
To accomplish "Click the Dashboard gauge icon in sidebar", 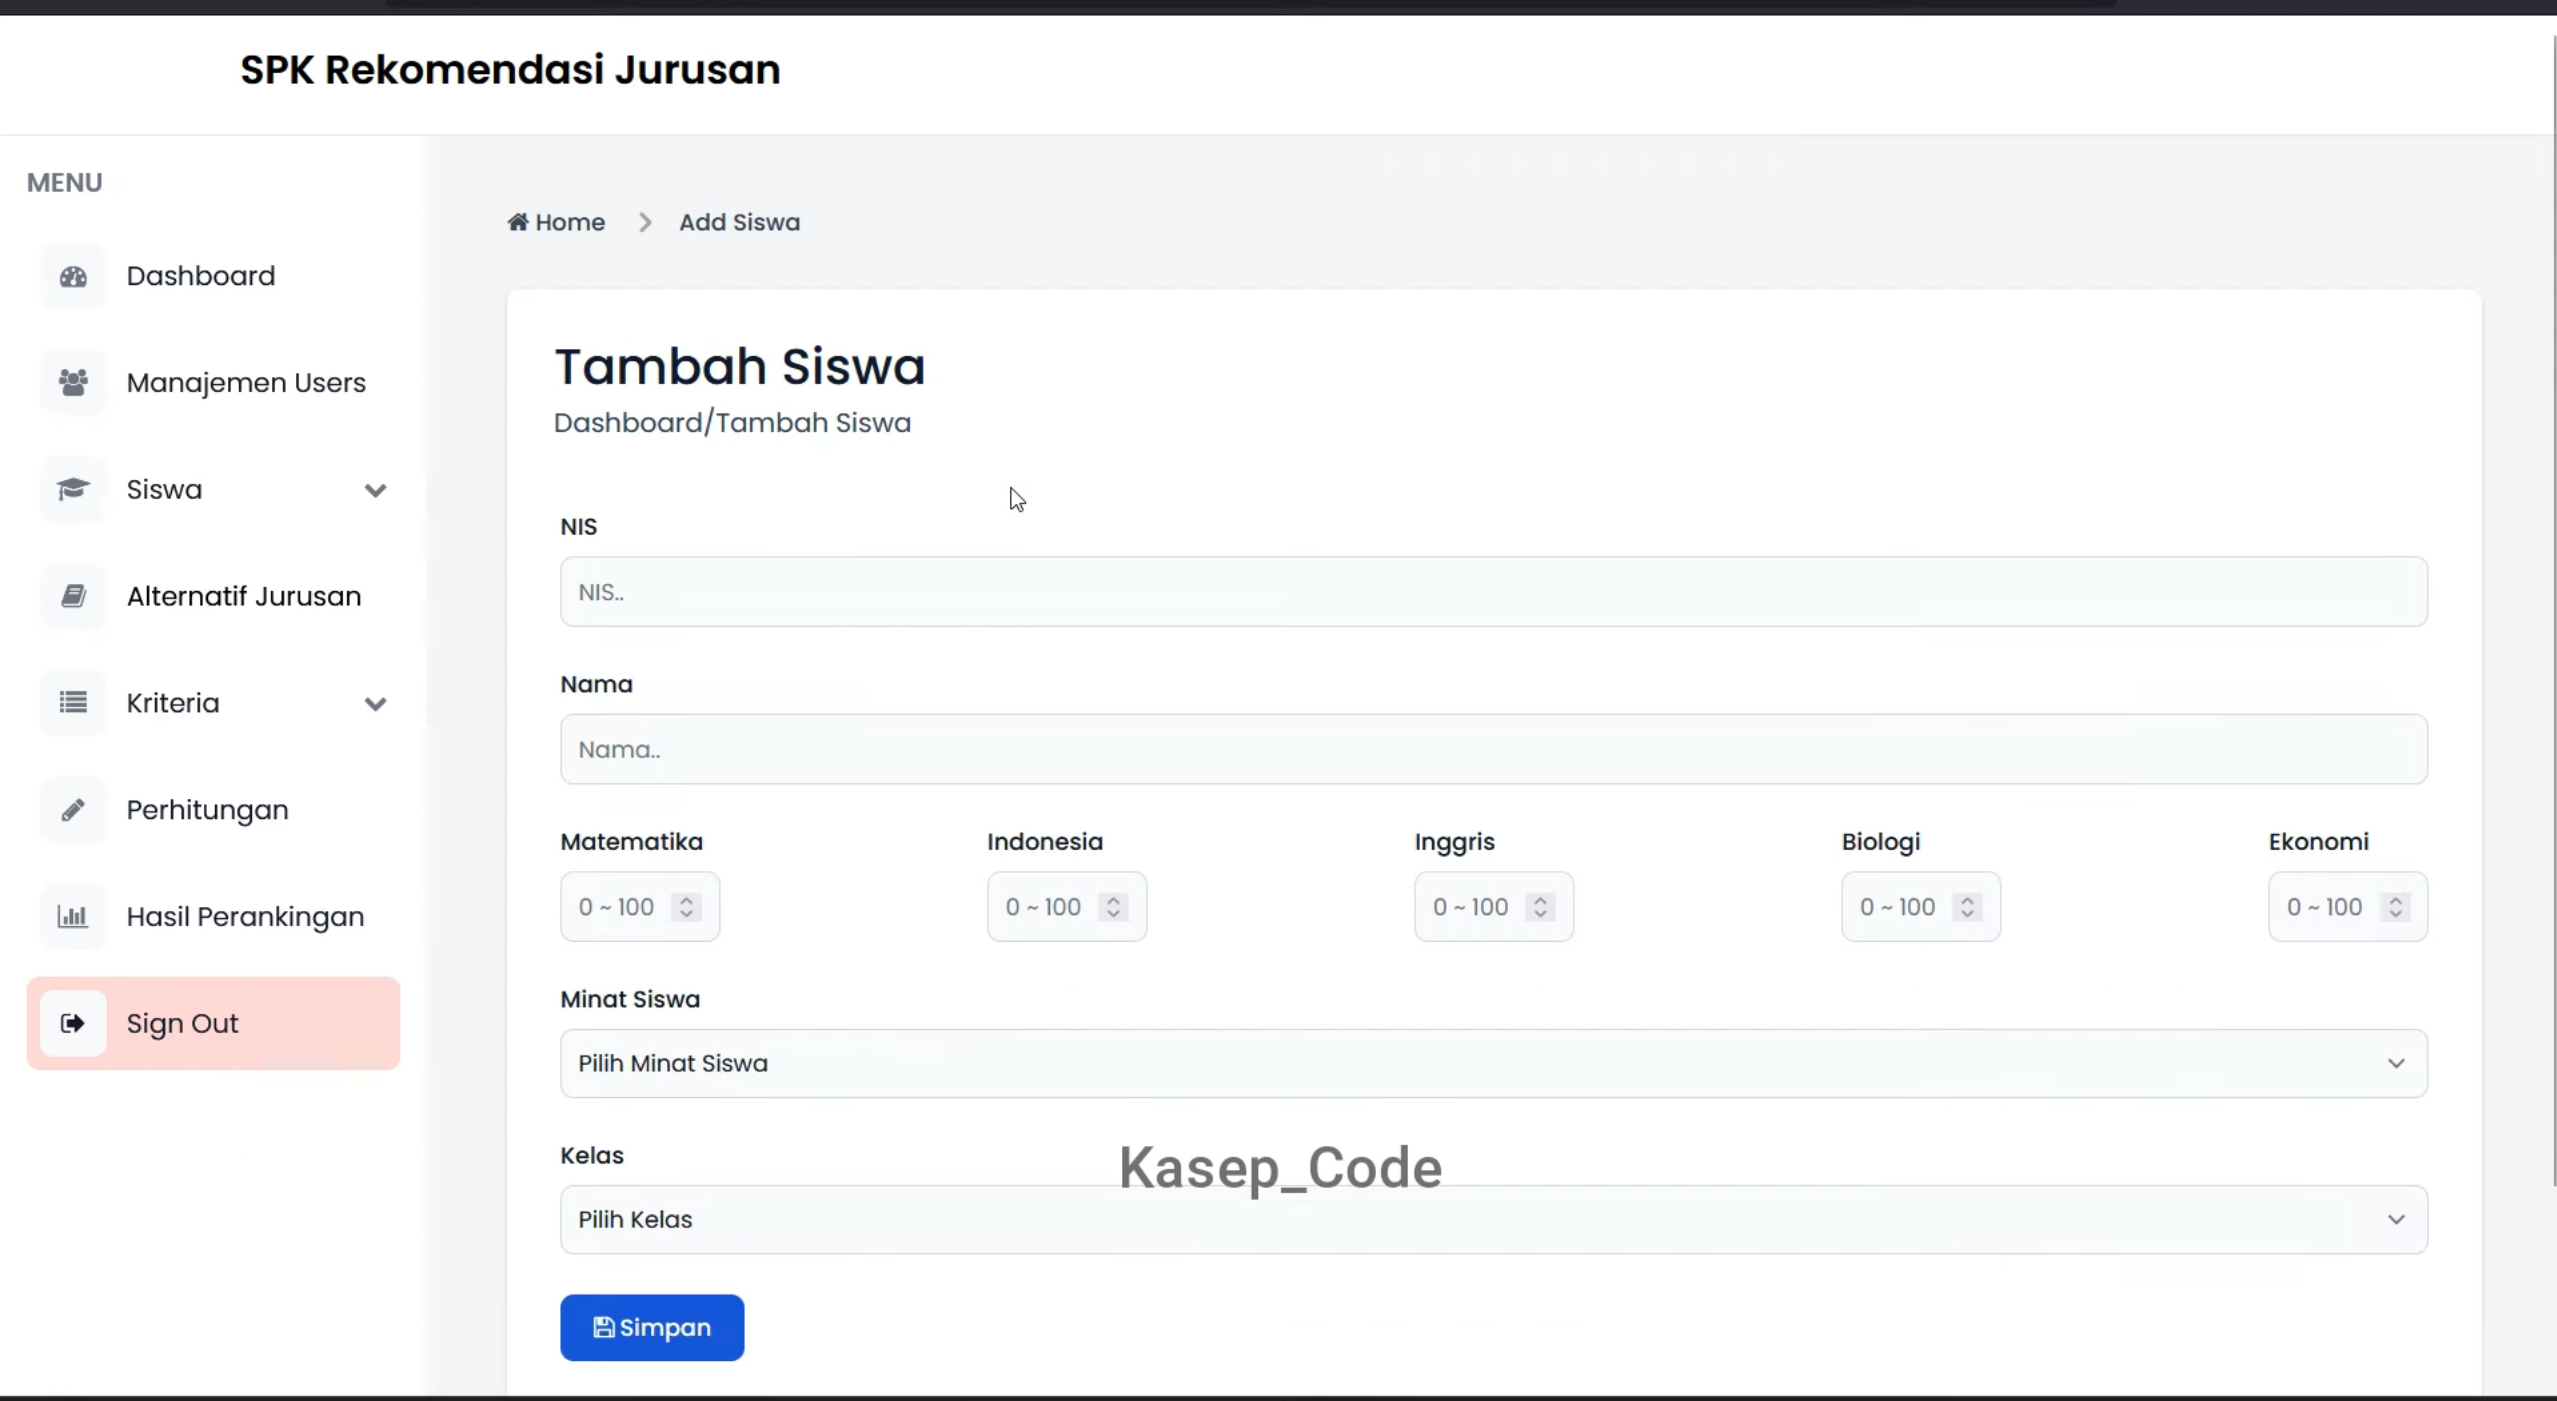I will click(73, 277).
